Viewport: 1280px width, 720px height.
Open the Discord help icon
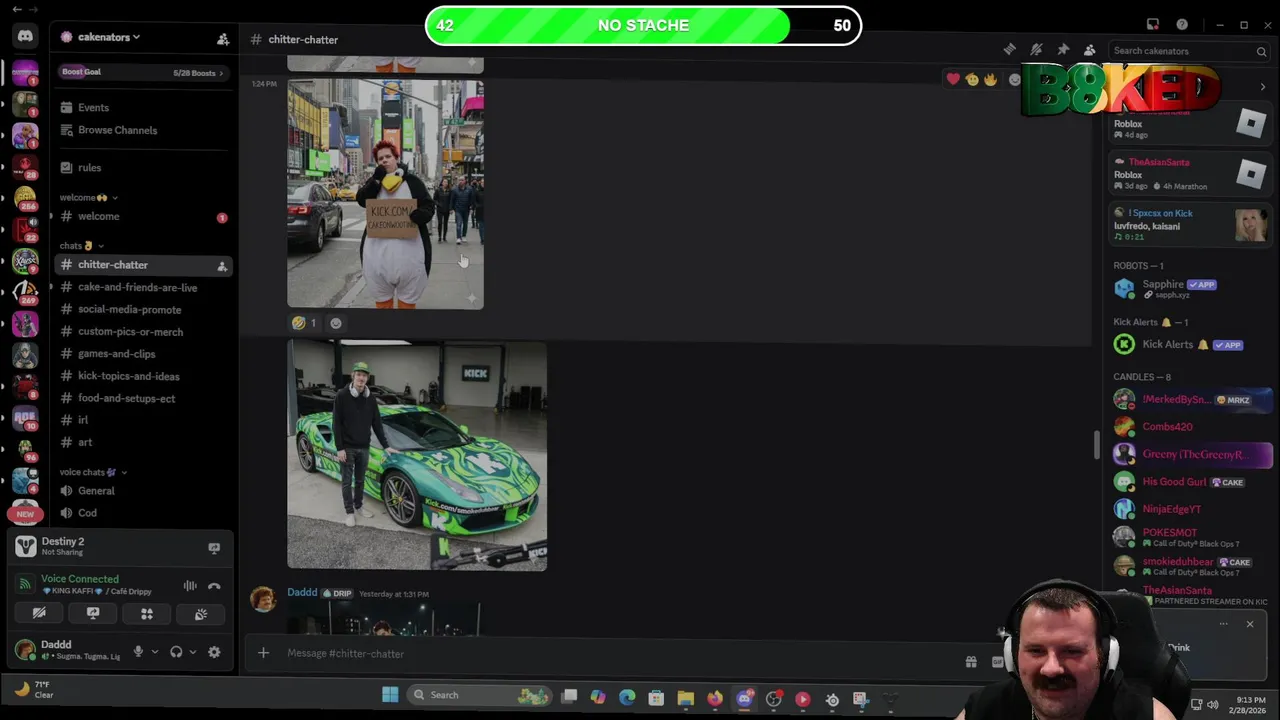(1182, 25)
